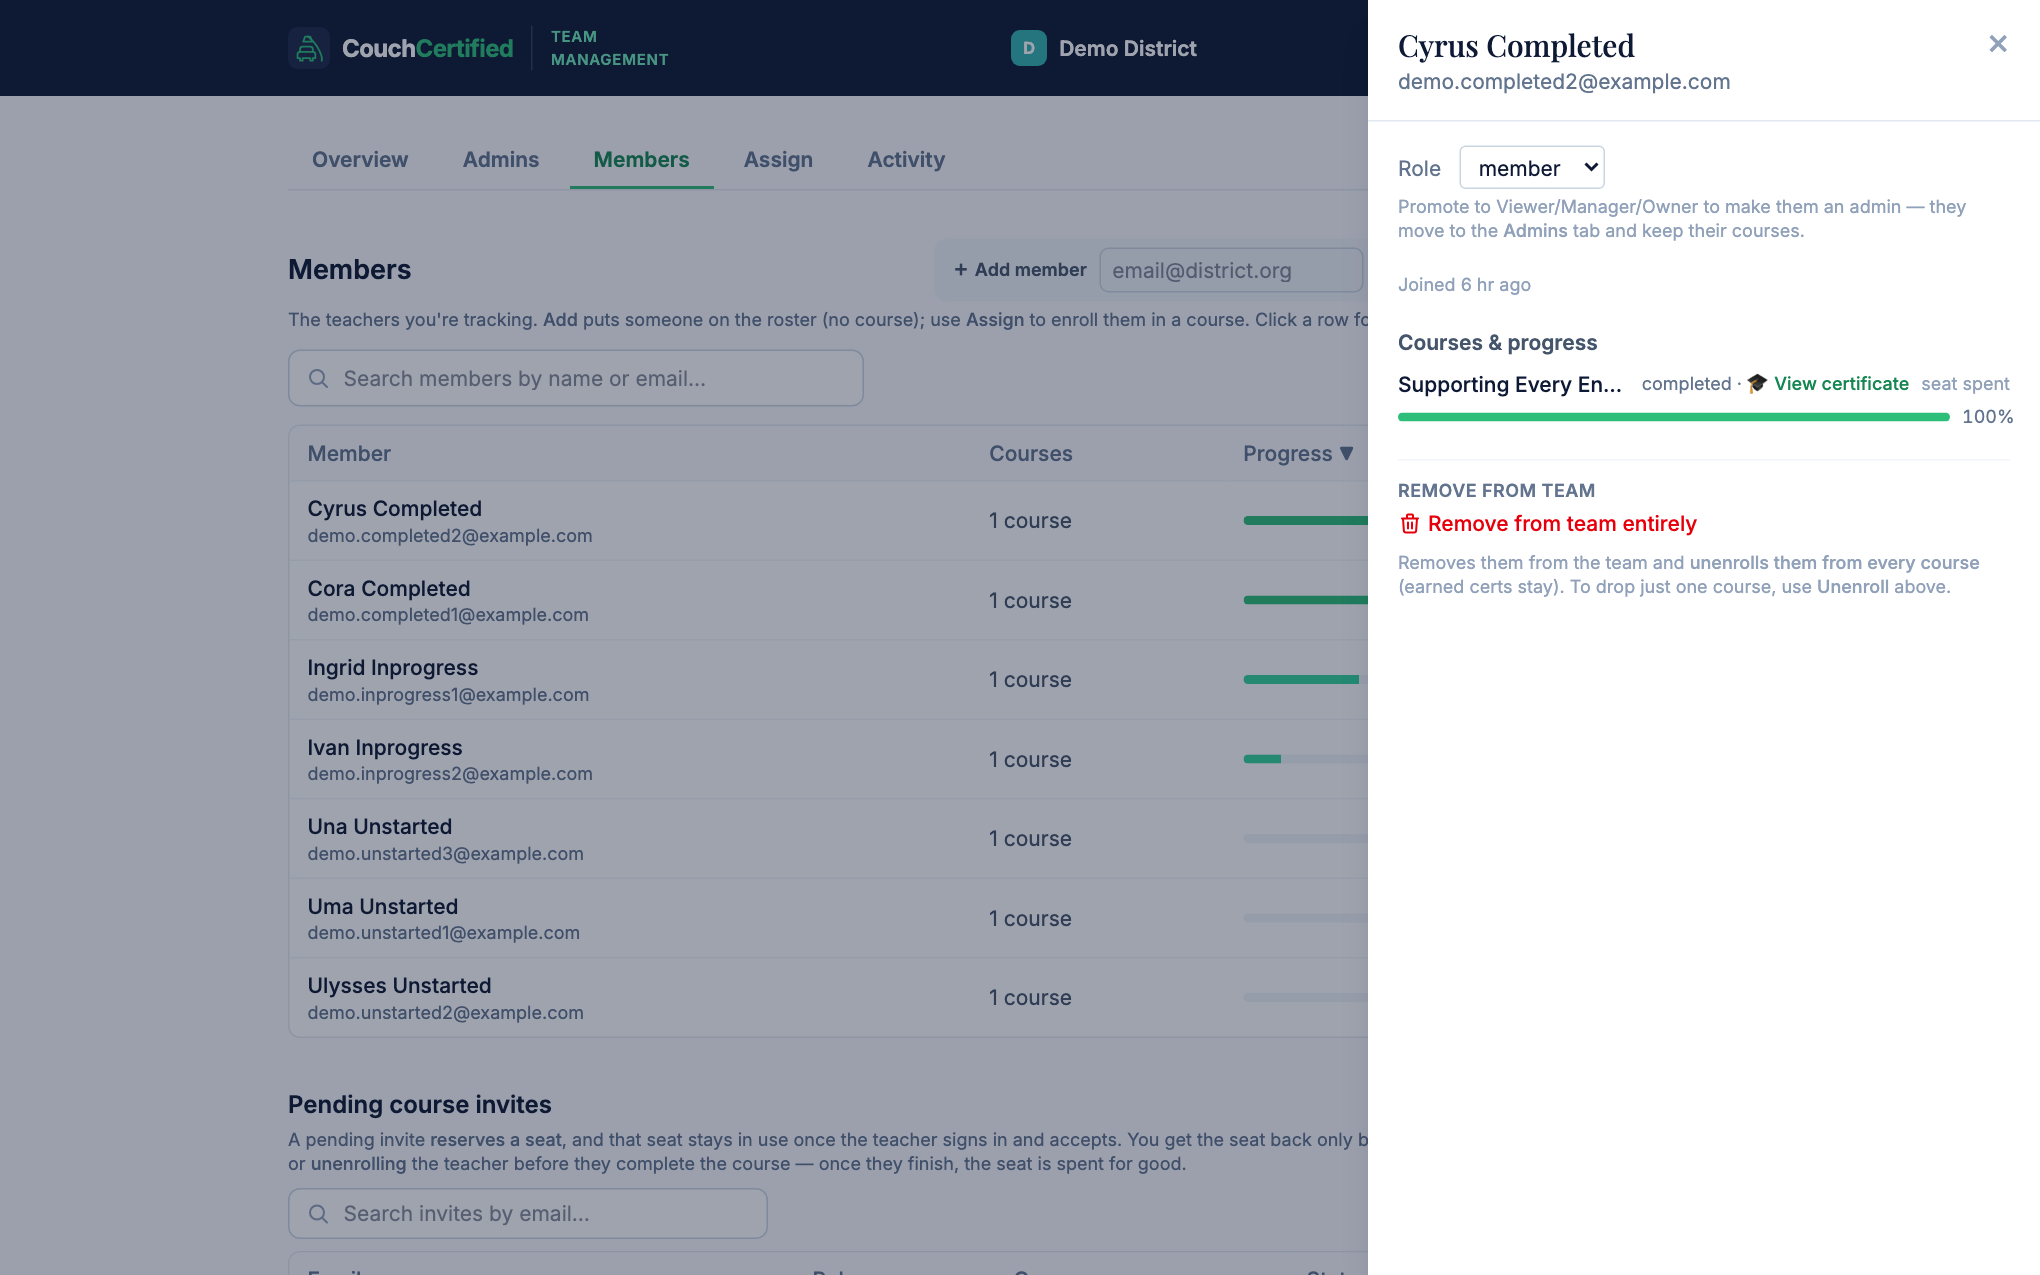Sort members by the Progress column arrow
This screenshot has width=2040, height=1275.
1346,454
